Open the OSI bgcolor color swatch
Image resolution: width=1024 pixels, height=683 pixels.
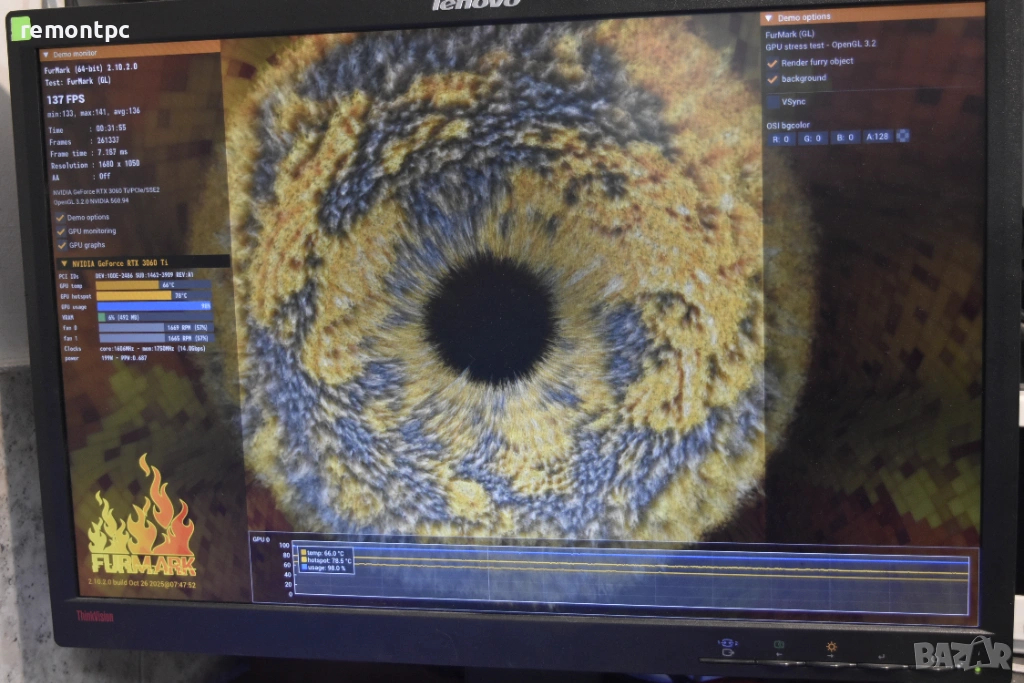tap(903, 136)
